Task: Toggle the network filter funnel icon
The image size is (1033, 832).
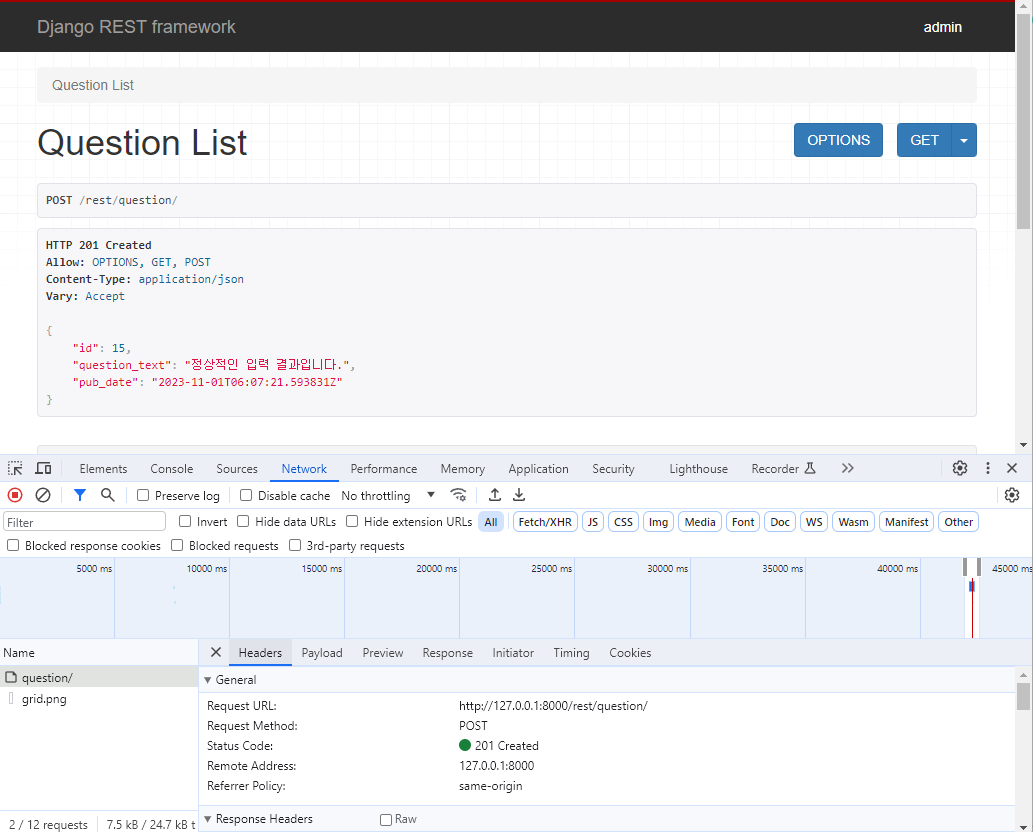Action: point(80,495)
